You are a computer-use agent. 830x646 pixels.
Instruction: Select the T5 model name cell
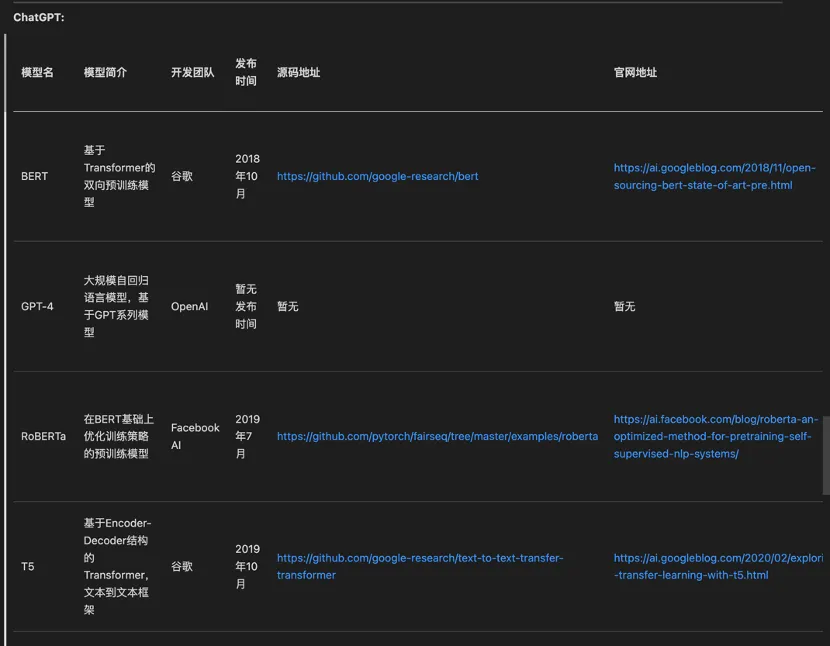(28, 567)
